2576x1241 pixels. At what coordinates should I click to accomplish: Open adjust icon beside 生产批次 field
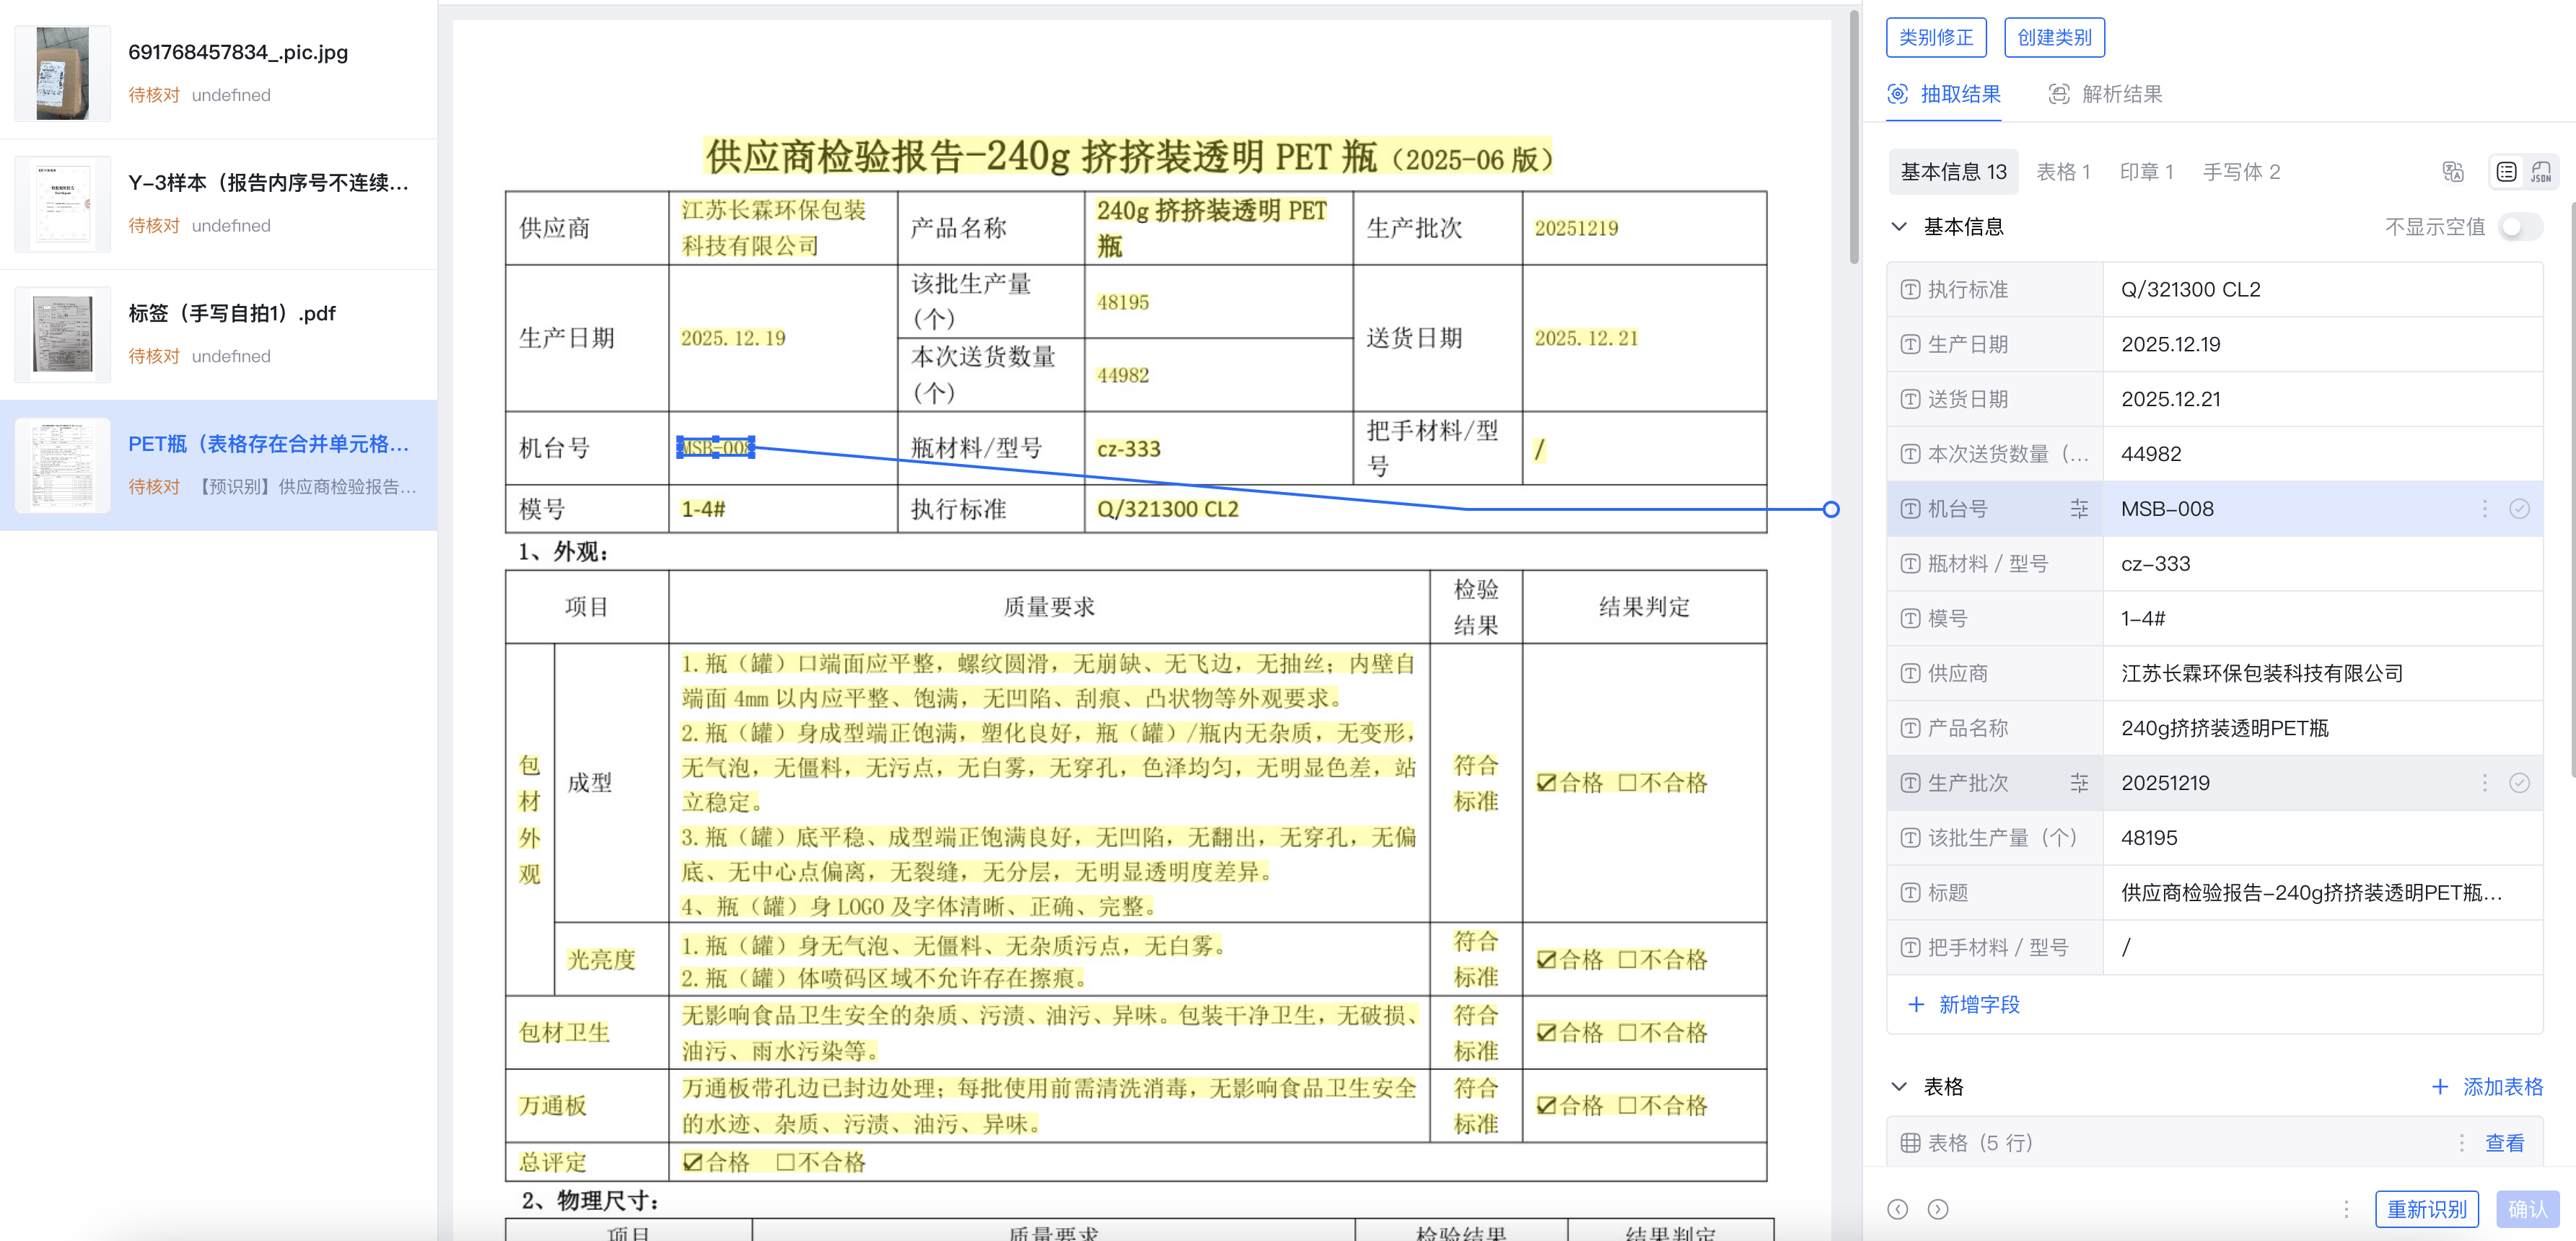[2079, 783]
